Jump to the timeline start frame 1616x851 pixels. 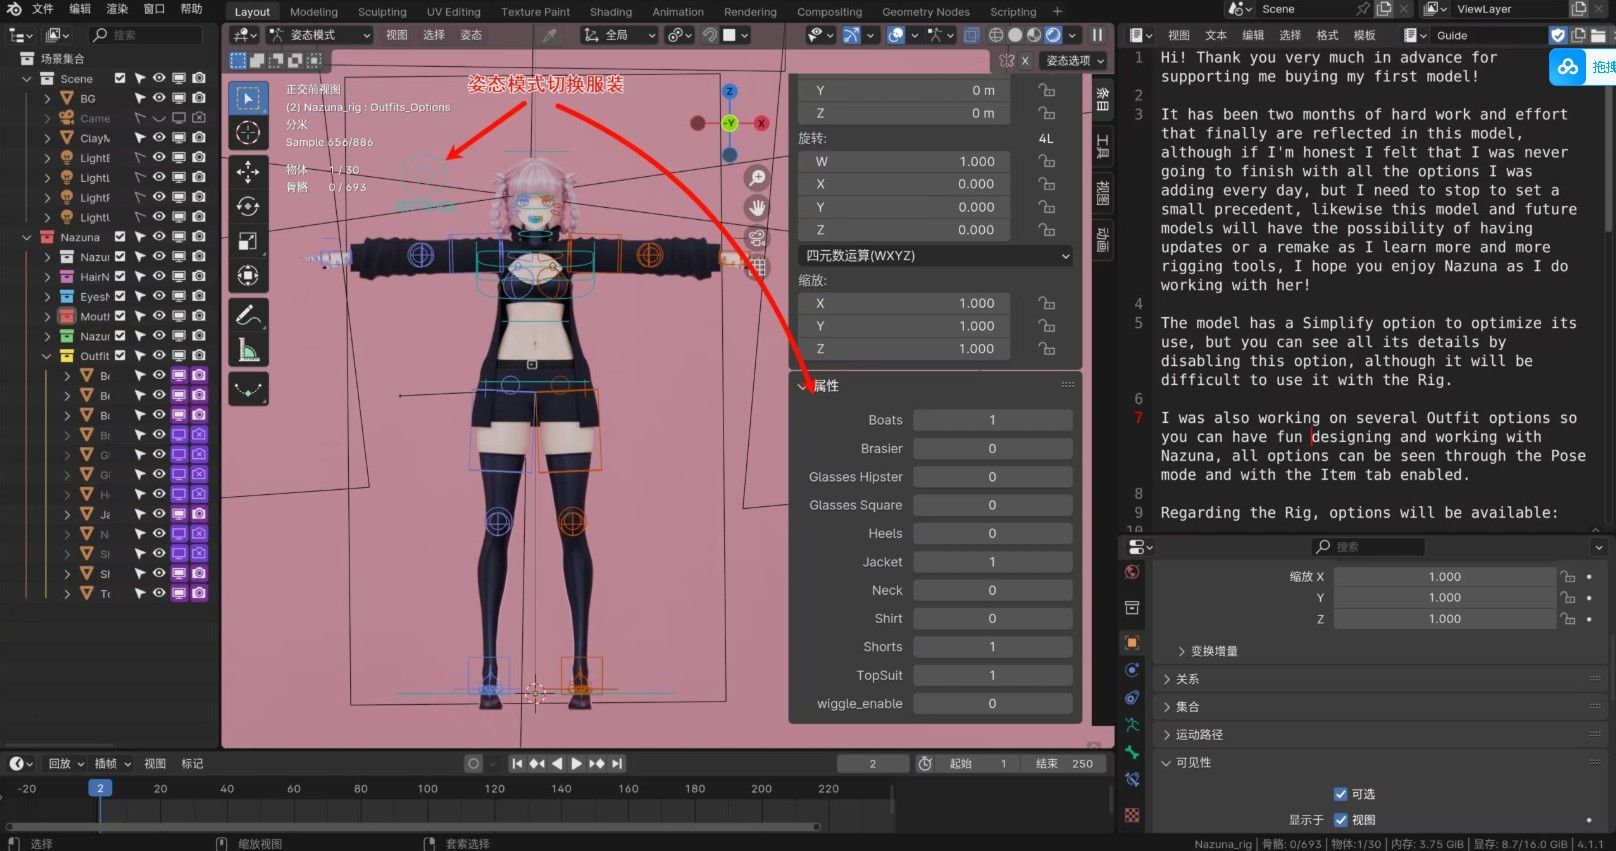pos(517,763)
